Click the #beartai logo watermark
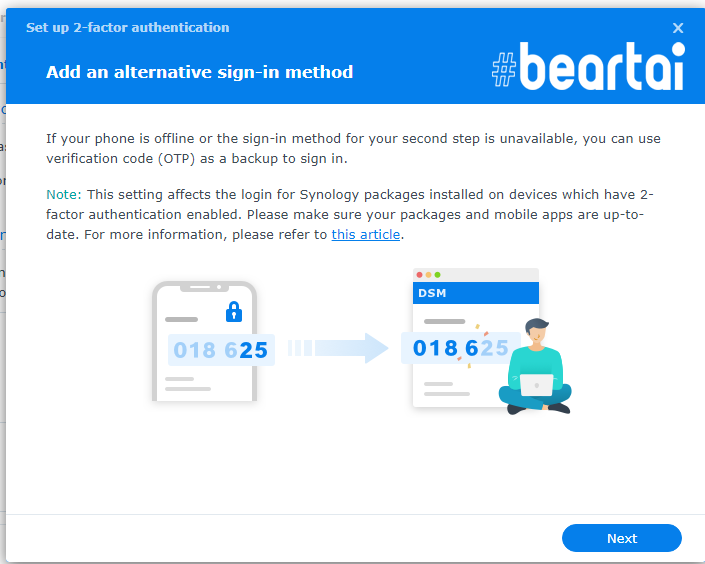This screenshot has width=705, height=564. tap(588, 67)
